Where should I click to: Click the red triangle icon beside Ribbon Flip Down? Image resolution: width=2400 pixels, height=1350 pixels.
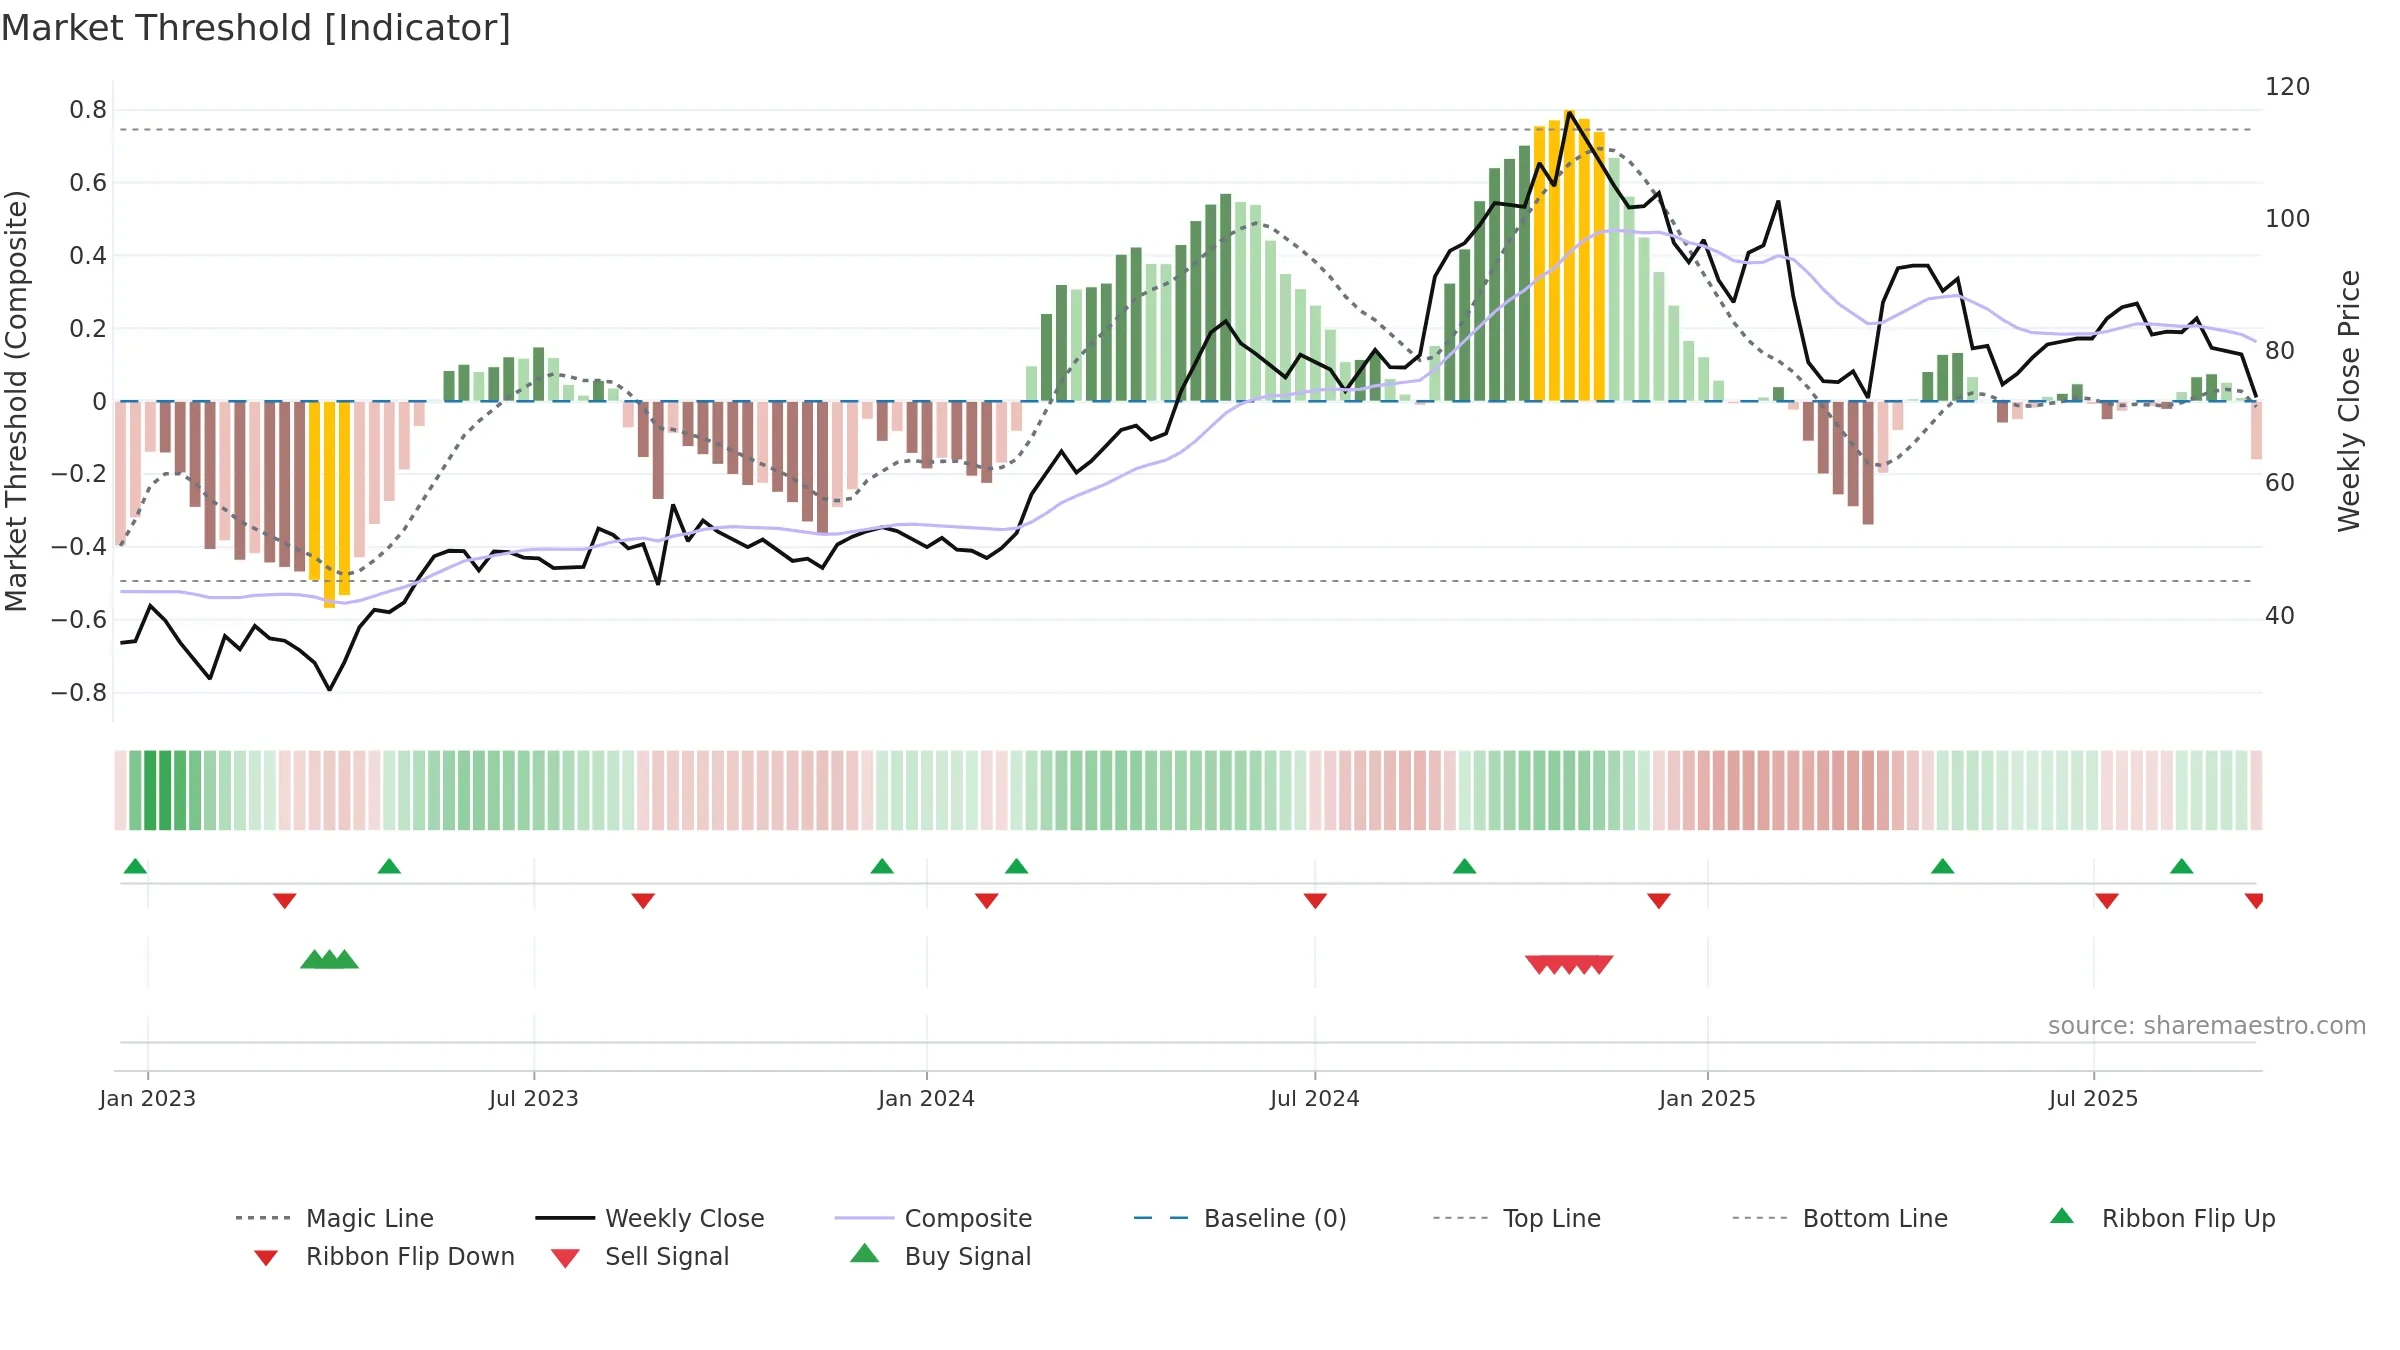(266, 1258)
